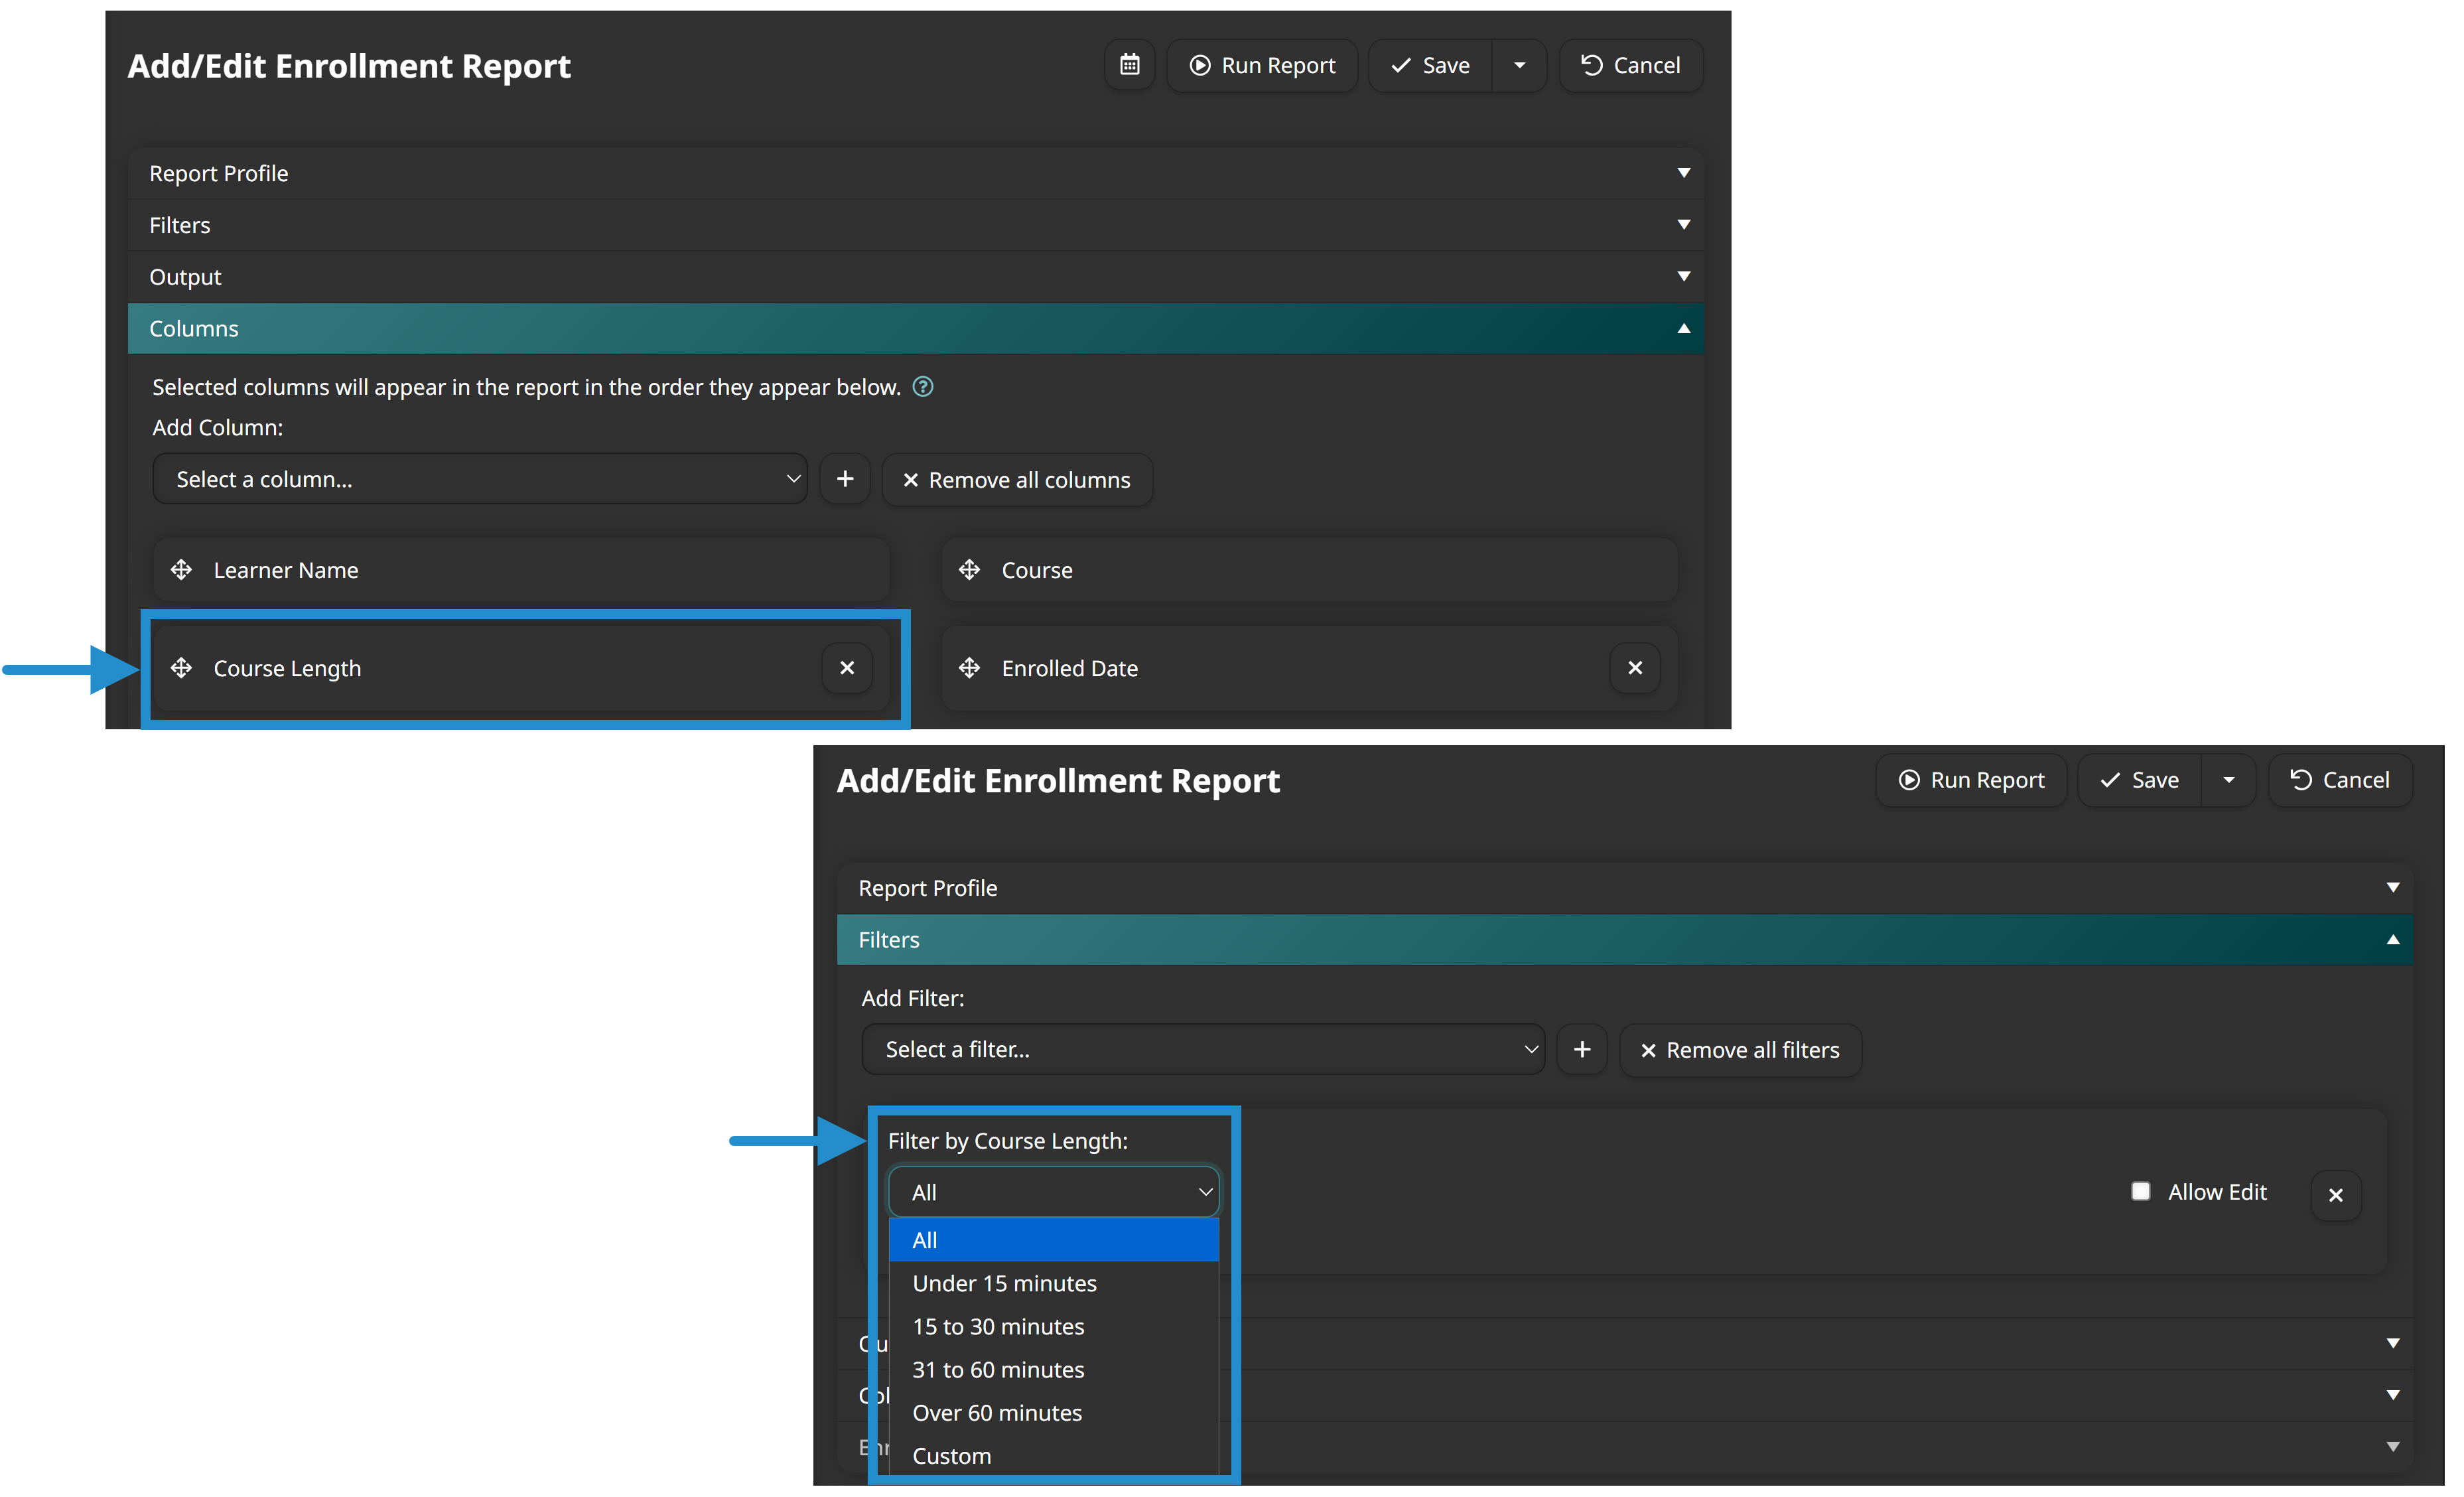
Task: Remove the Enrolled Date column
Action: pyautogui.click(x=1635, y=668)
